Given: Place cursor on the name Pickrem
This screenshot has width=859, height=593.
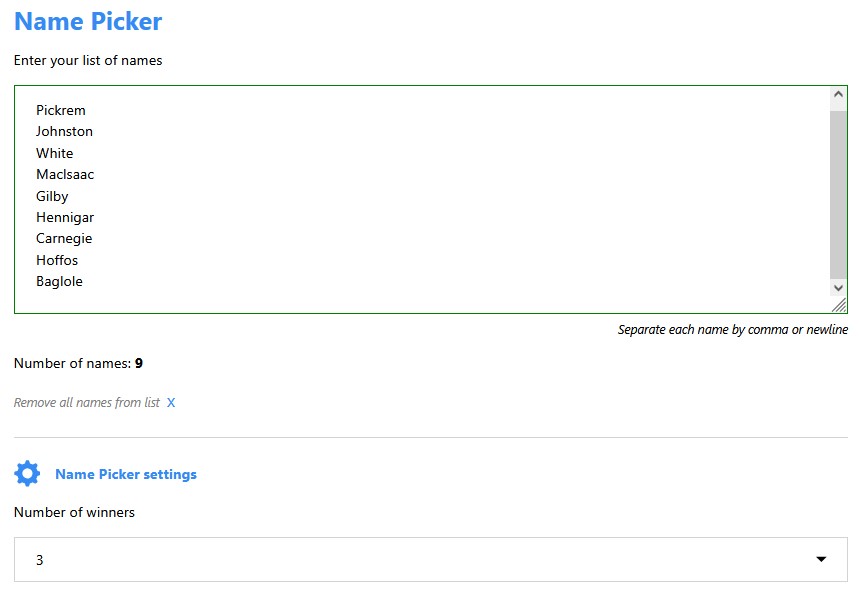Looking at the screenshot, I should pyautogui.click(x=61, y=110).
